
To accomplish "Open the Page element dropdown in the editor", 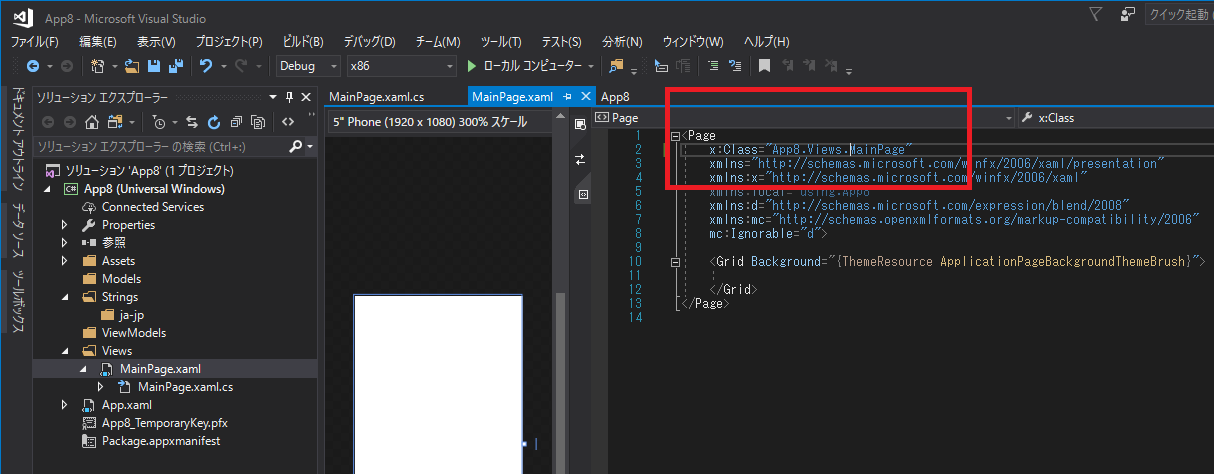I will click(804, 118).
